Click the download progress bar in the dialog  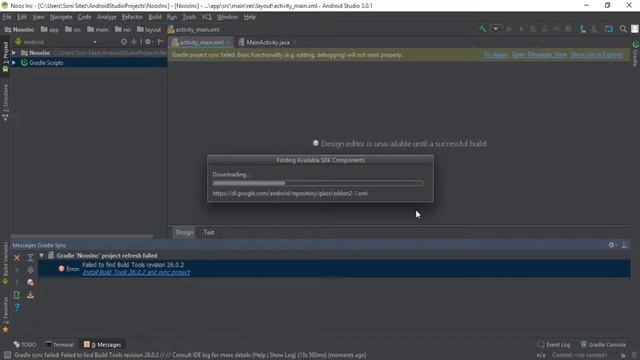coord(318,183)
